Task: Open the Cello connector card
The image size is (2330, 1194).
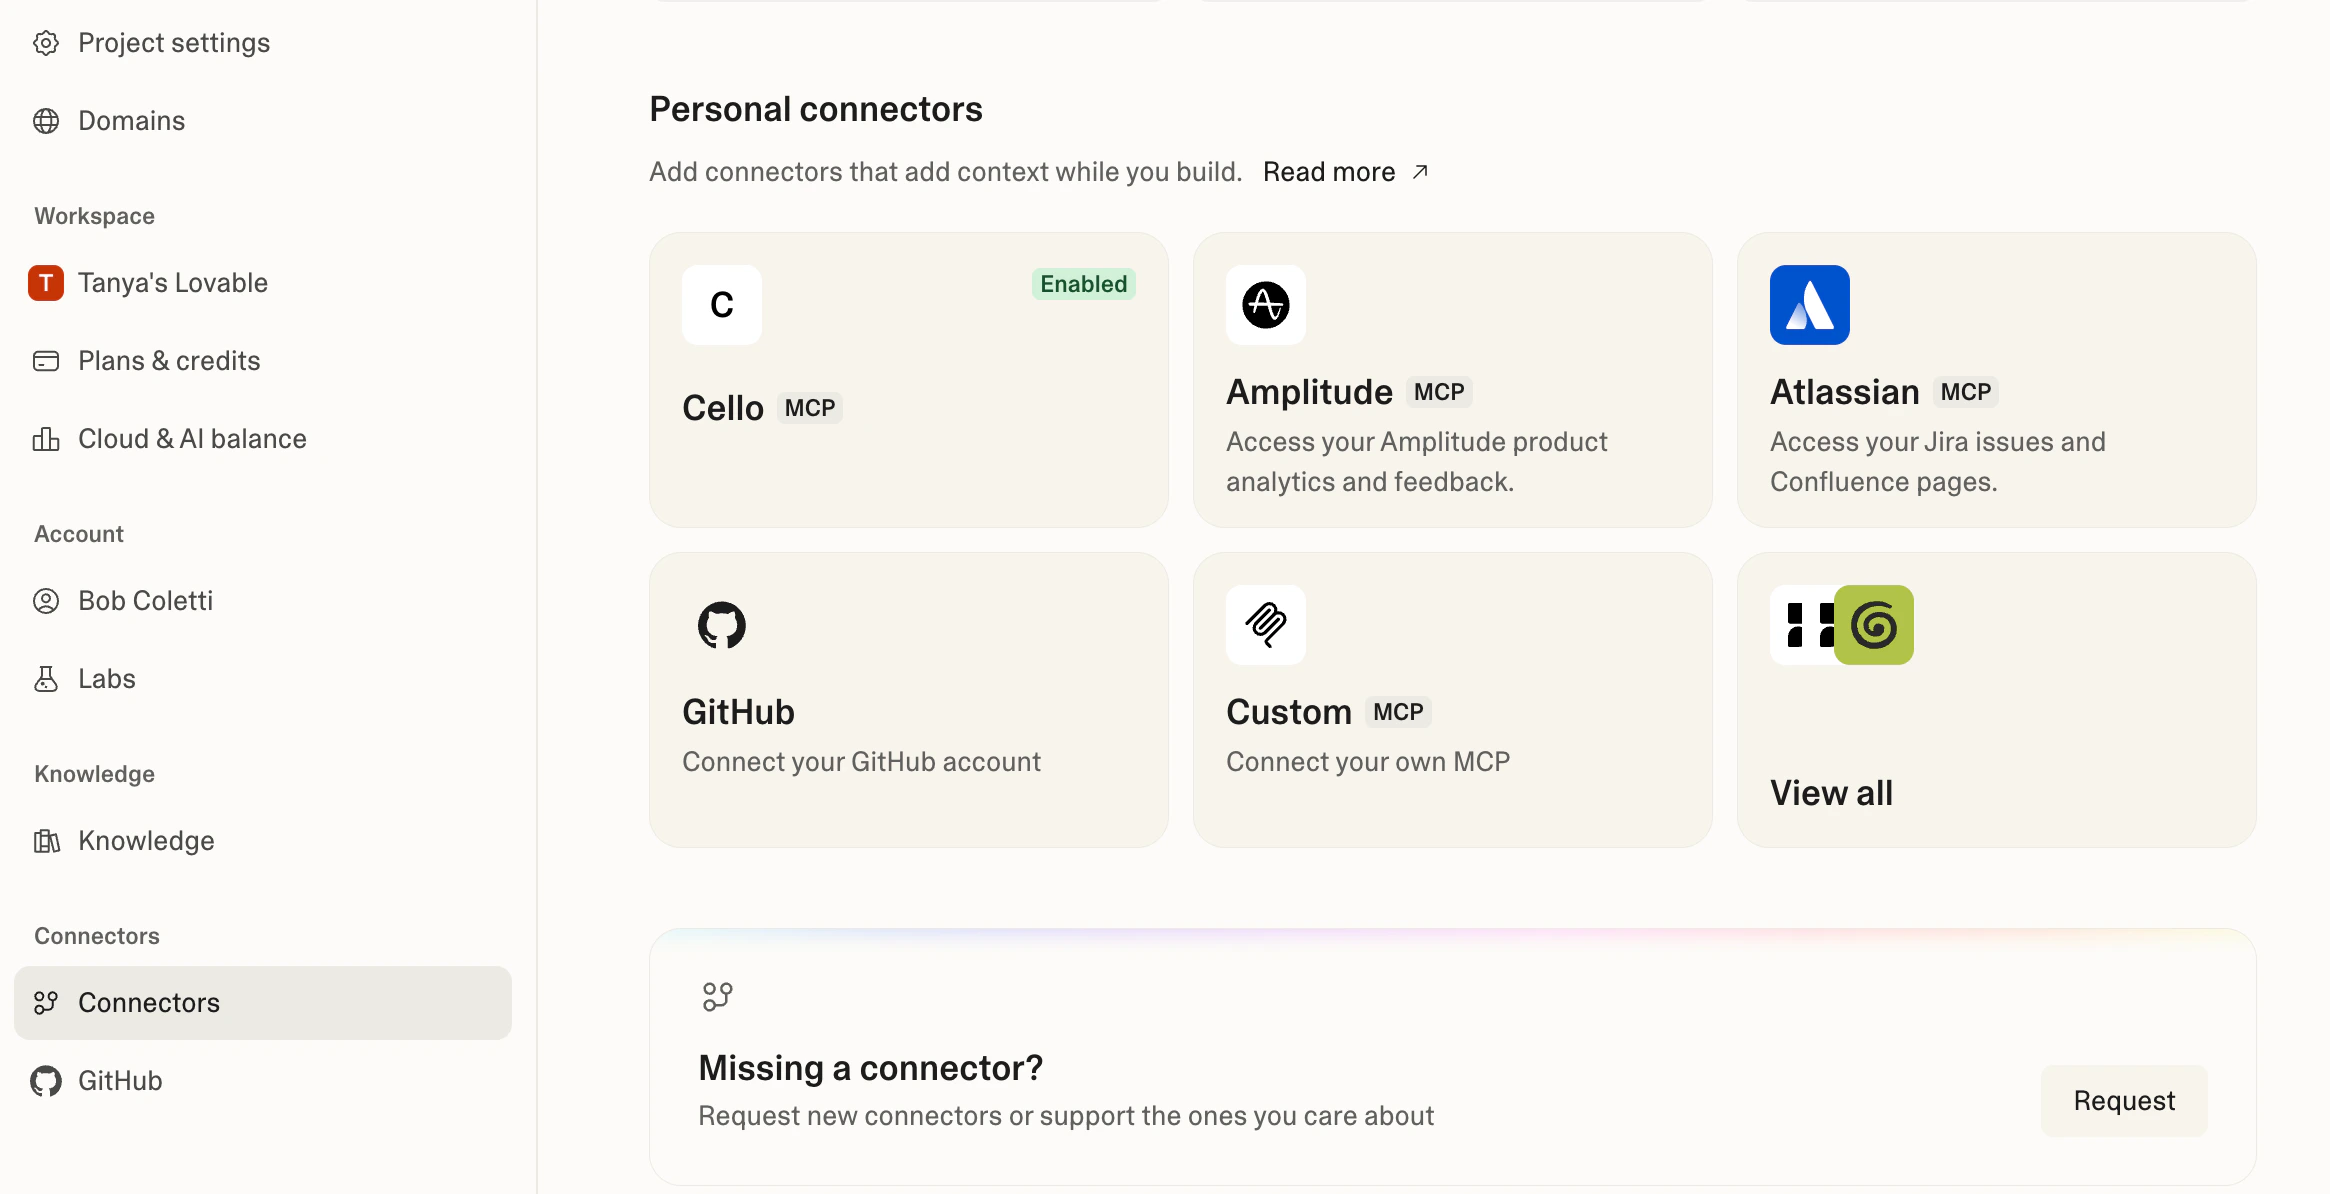Action: click(908, 380)
